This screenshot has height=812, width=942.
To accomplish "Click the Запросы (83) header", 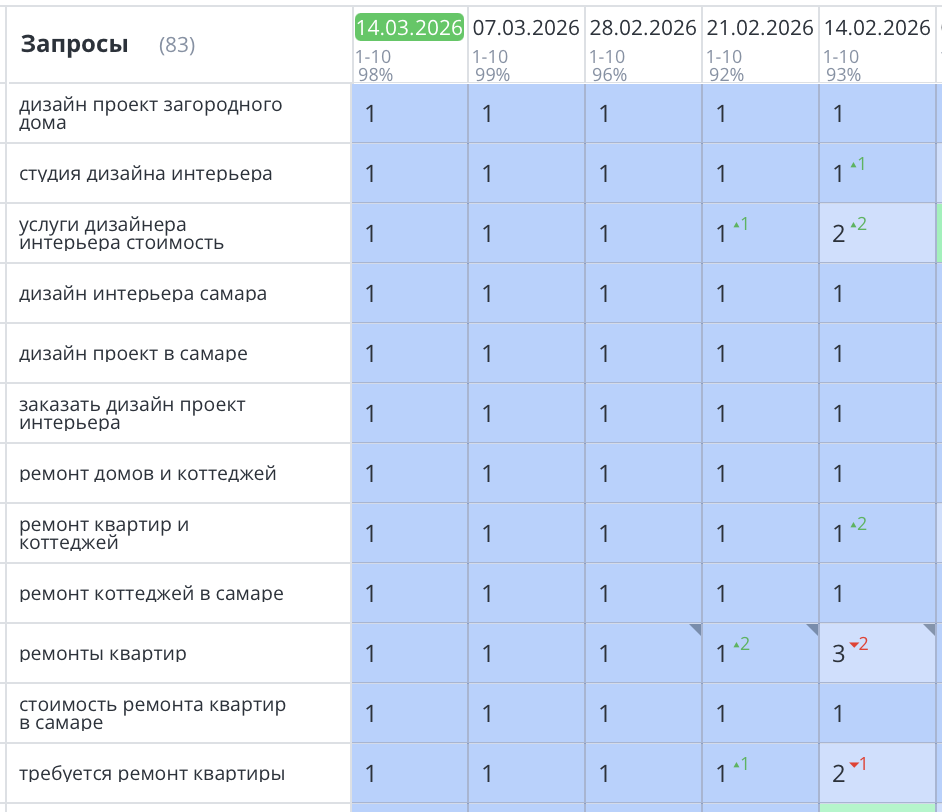I will tap(75, 44).
